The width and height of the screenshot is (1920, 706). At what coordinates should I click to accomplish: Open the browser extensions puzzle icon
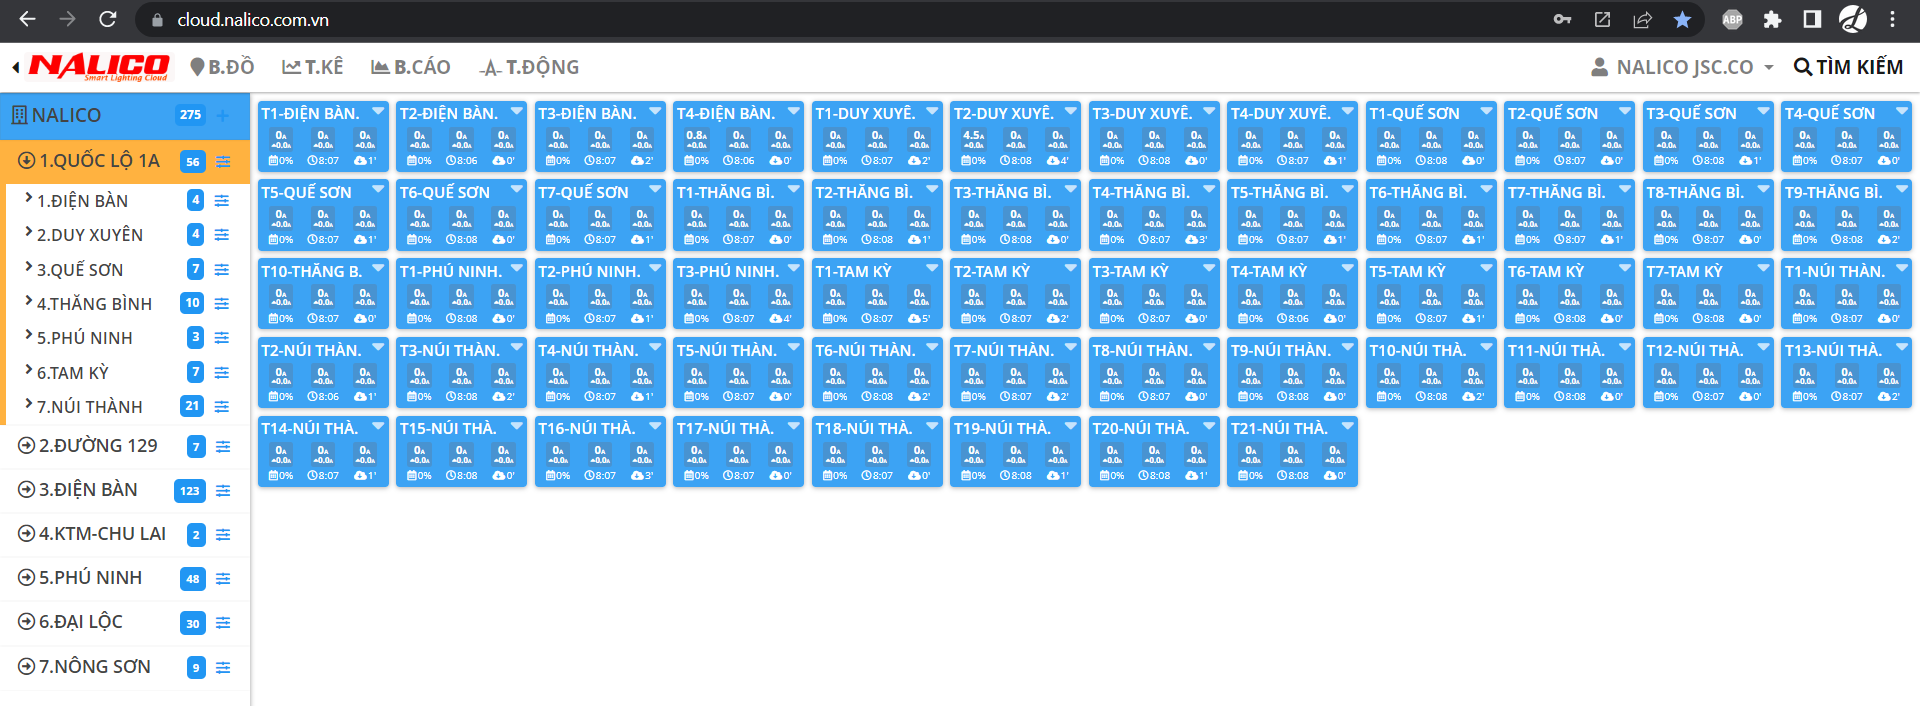coord(1772,19)
